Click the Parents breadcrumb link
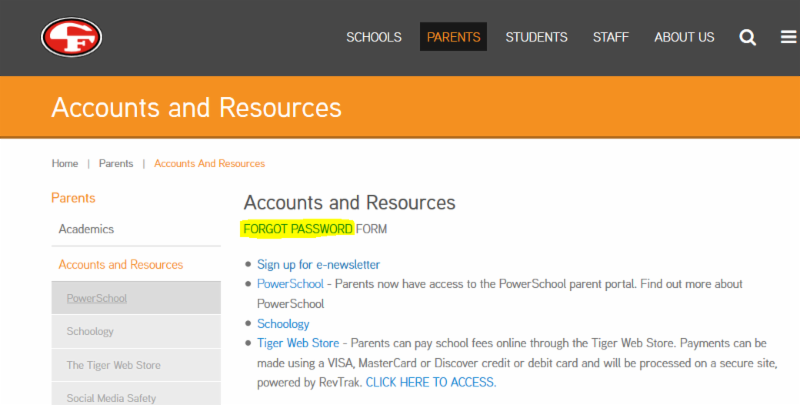 tap(116, 163)
